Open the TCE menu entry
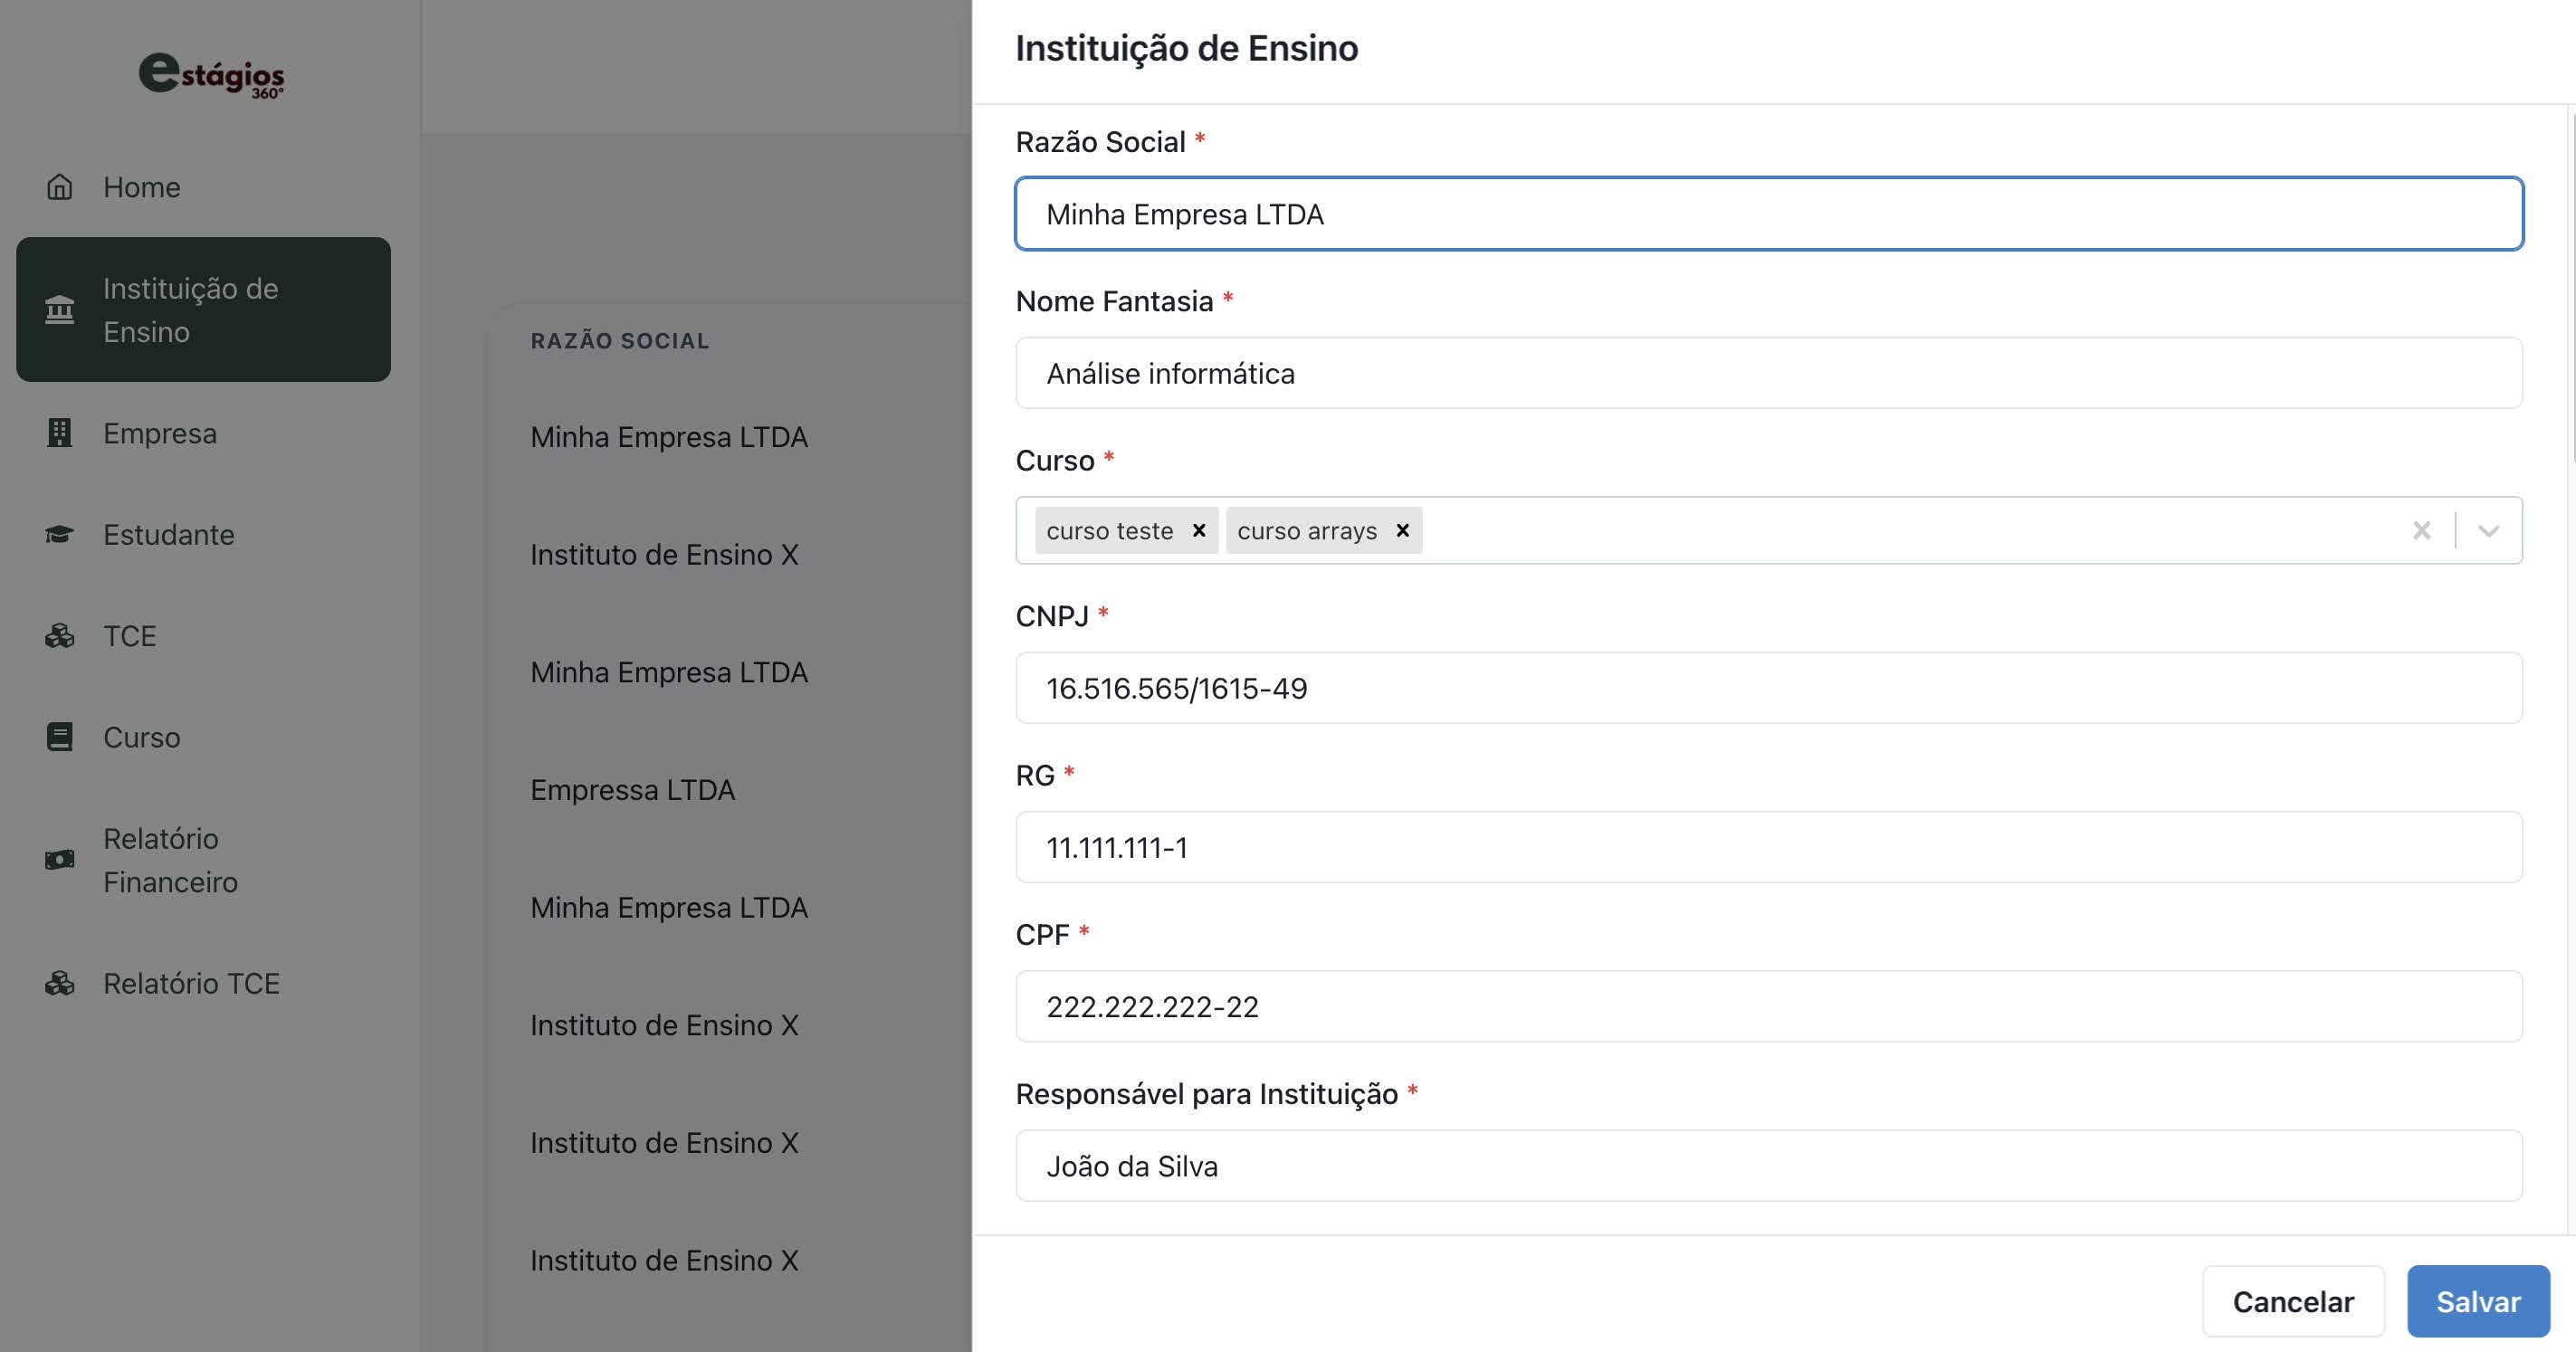 point(204,636)
